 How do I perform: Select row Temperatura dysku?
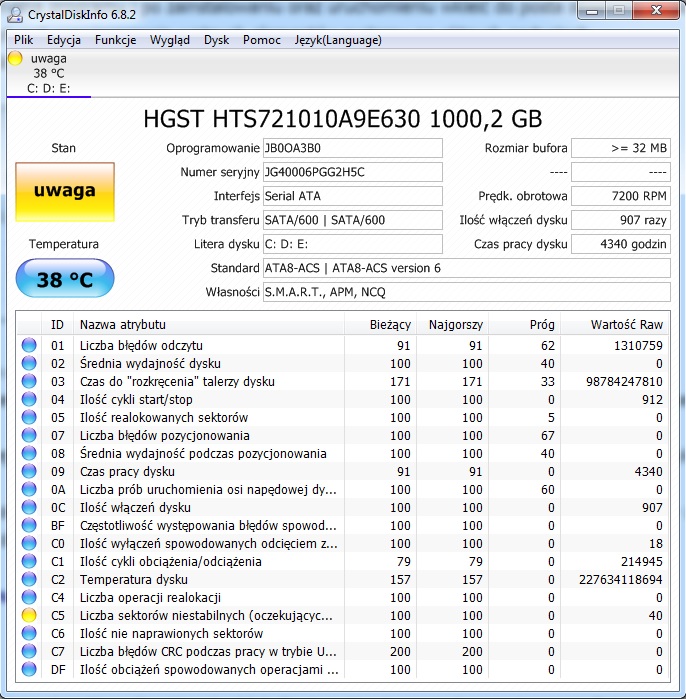[x=342, y=579]
